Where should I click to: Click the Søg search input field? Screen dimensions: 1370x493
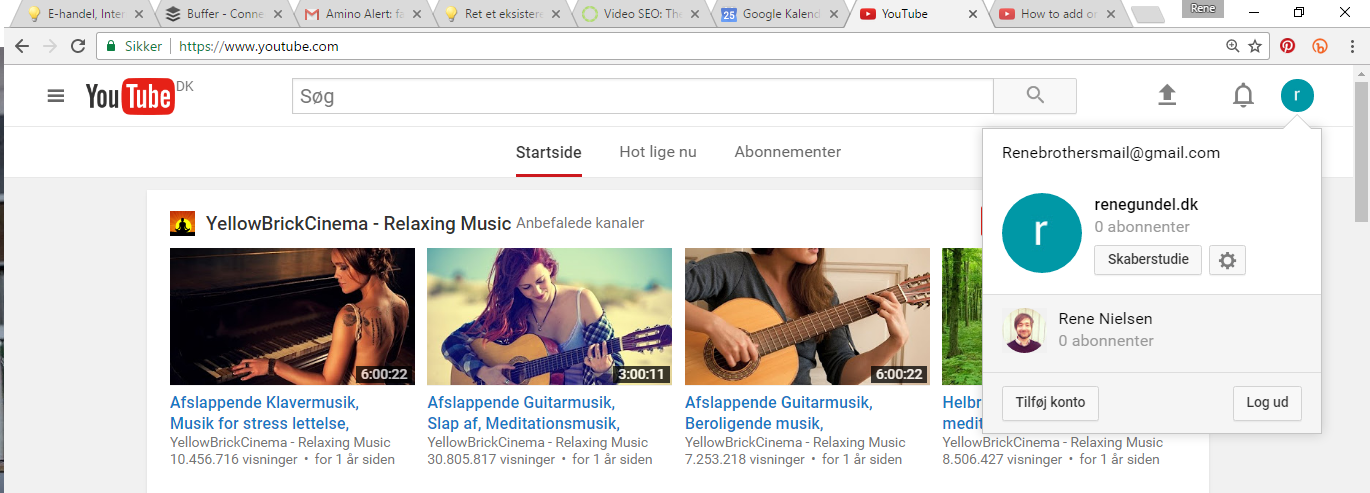tap(642, 96)
